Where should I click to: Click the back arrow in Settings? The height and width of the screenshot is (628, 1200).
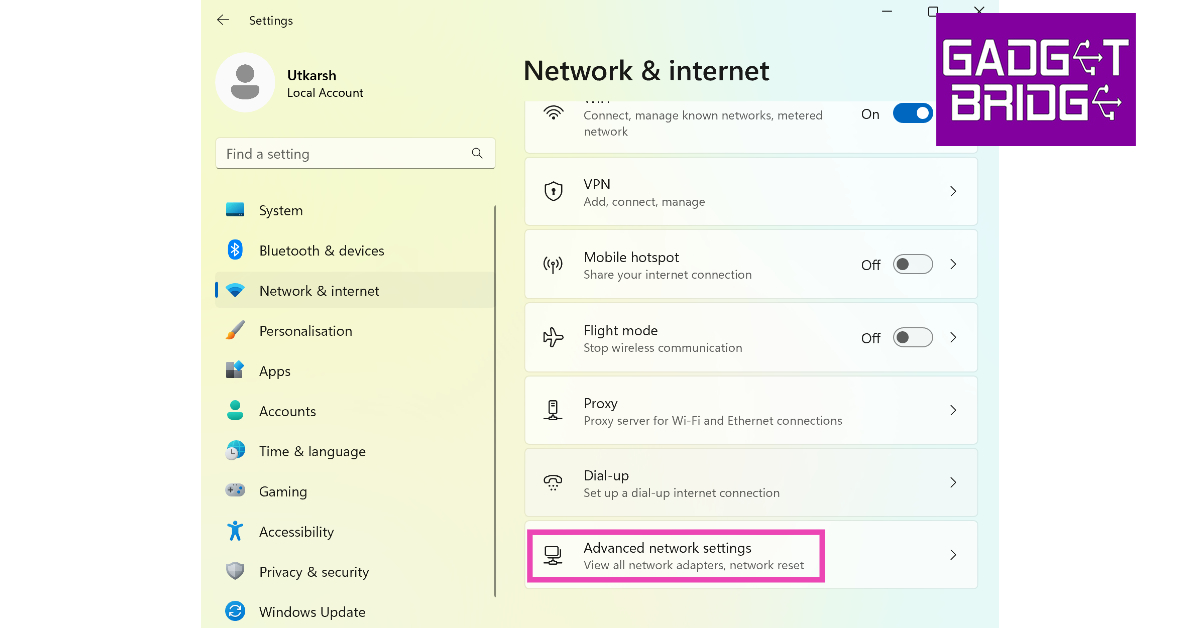(x=223, y=20)
